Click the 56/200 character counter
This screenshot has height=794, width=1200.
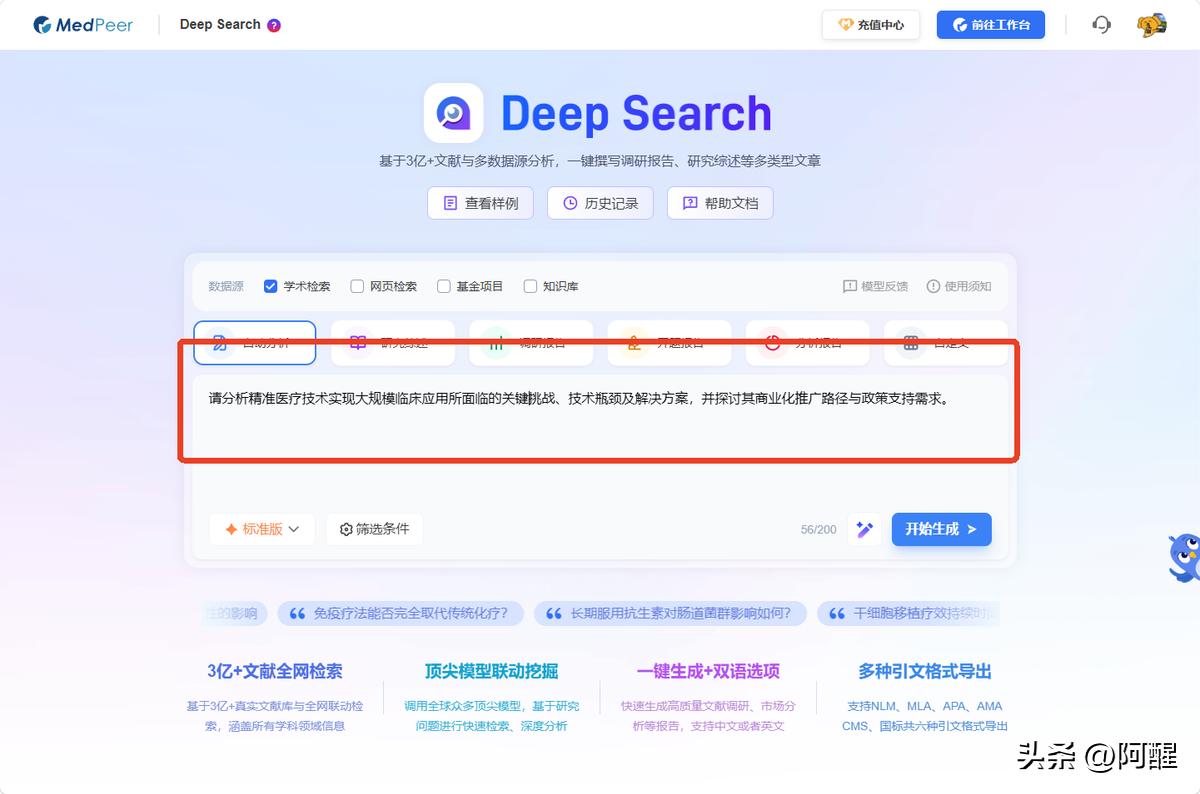click(x=818, y=530)
